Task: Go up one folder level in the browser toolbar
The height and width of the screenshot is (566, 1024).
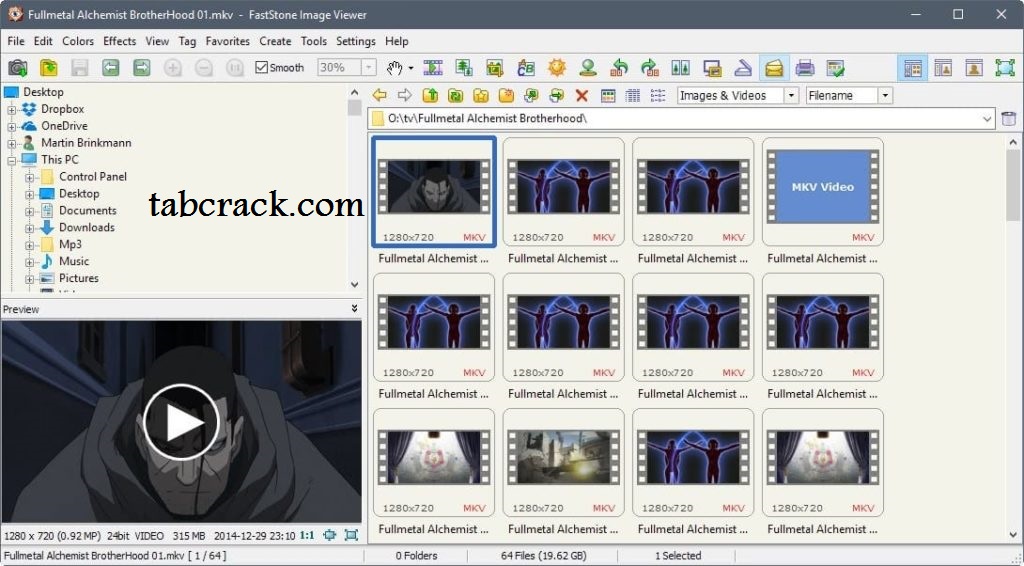Action: pos(430,95)
